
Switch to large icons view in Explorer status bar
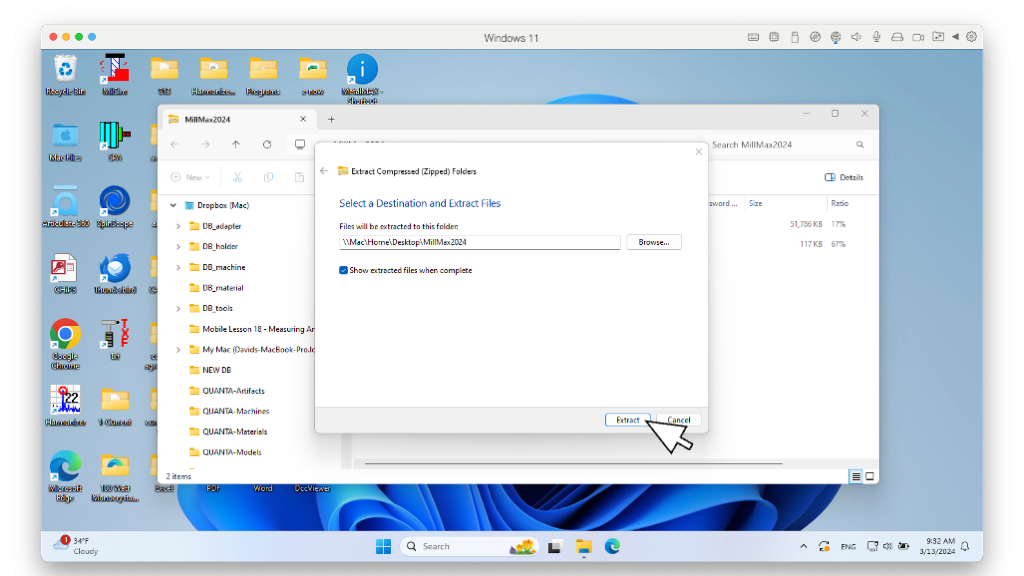point(870,476)
